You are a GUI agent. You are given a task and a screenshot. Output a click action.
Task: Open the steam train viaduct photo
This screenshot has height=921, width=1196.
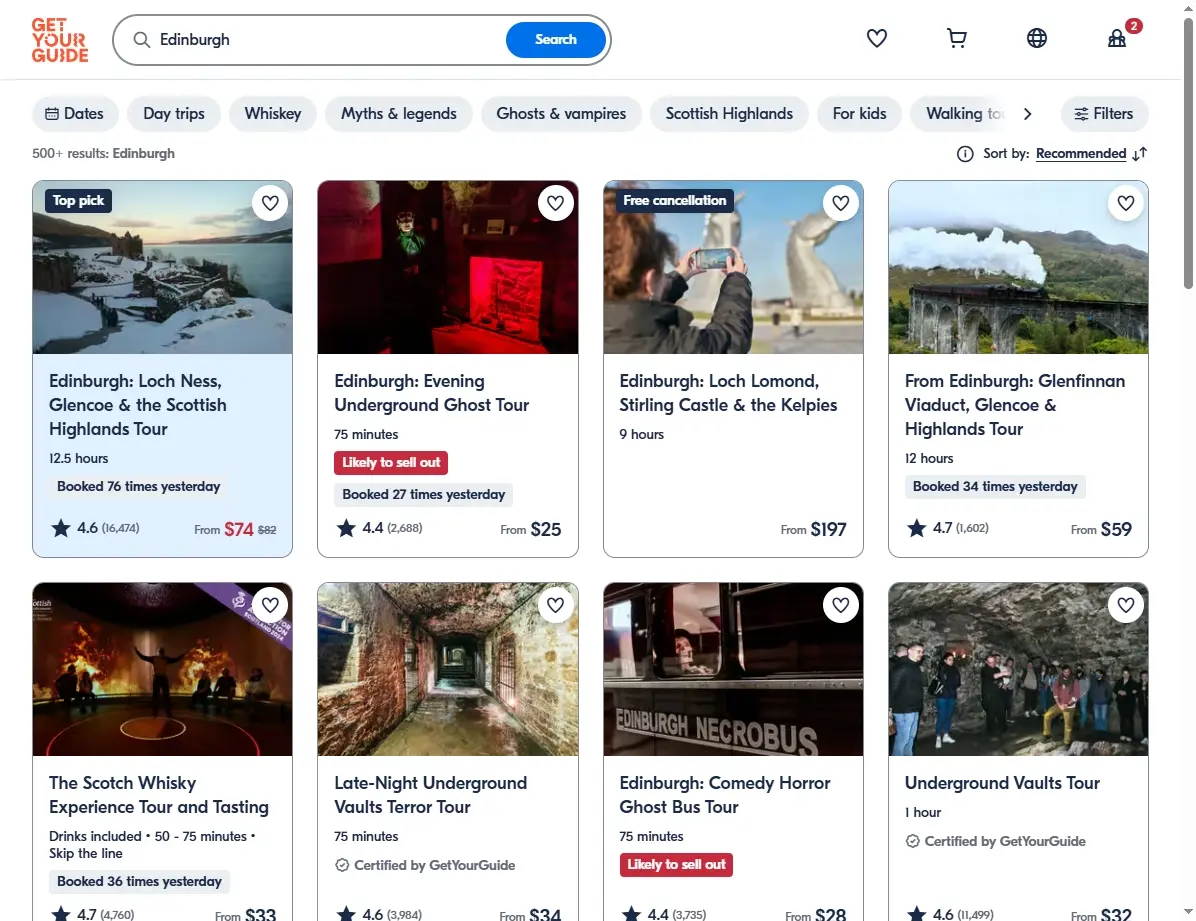1018,267
